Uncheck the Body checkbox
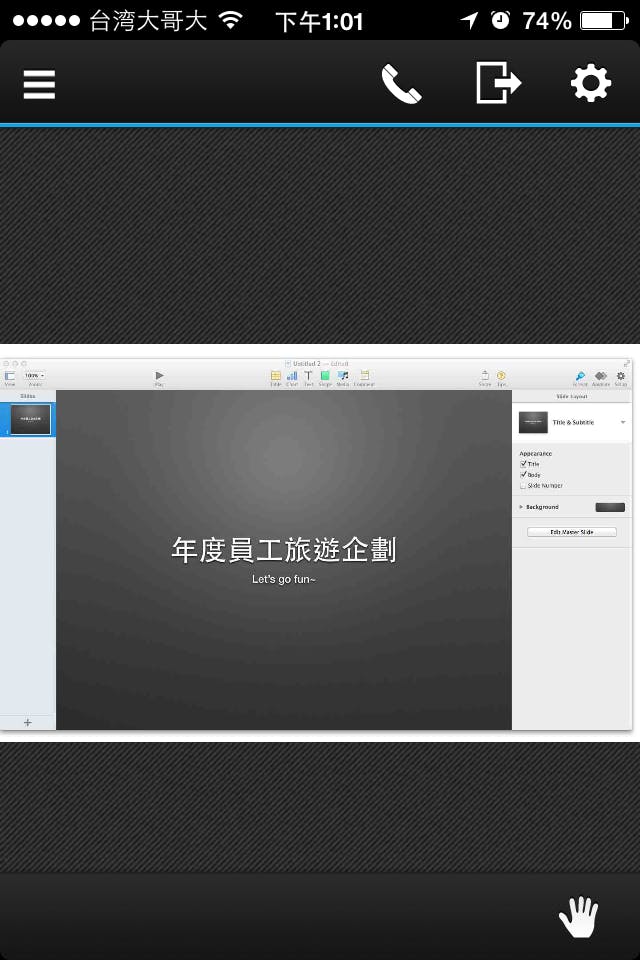The width and height of the screenshot is (640, 960). 523,475
